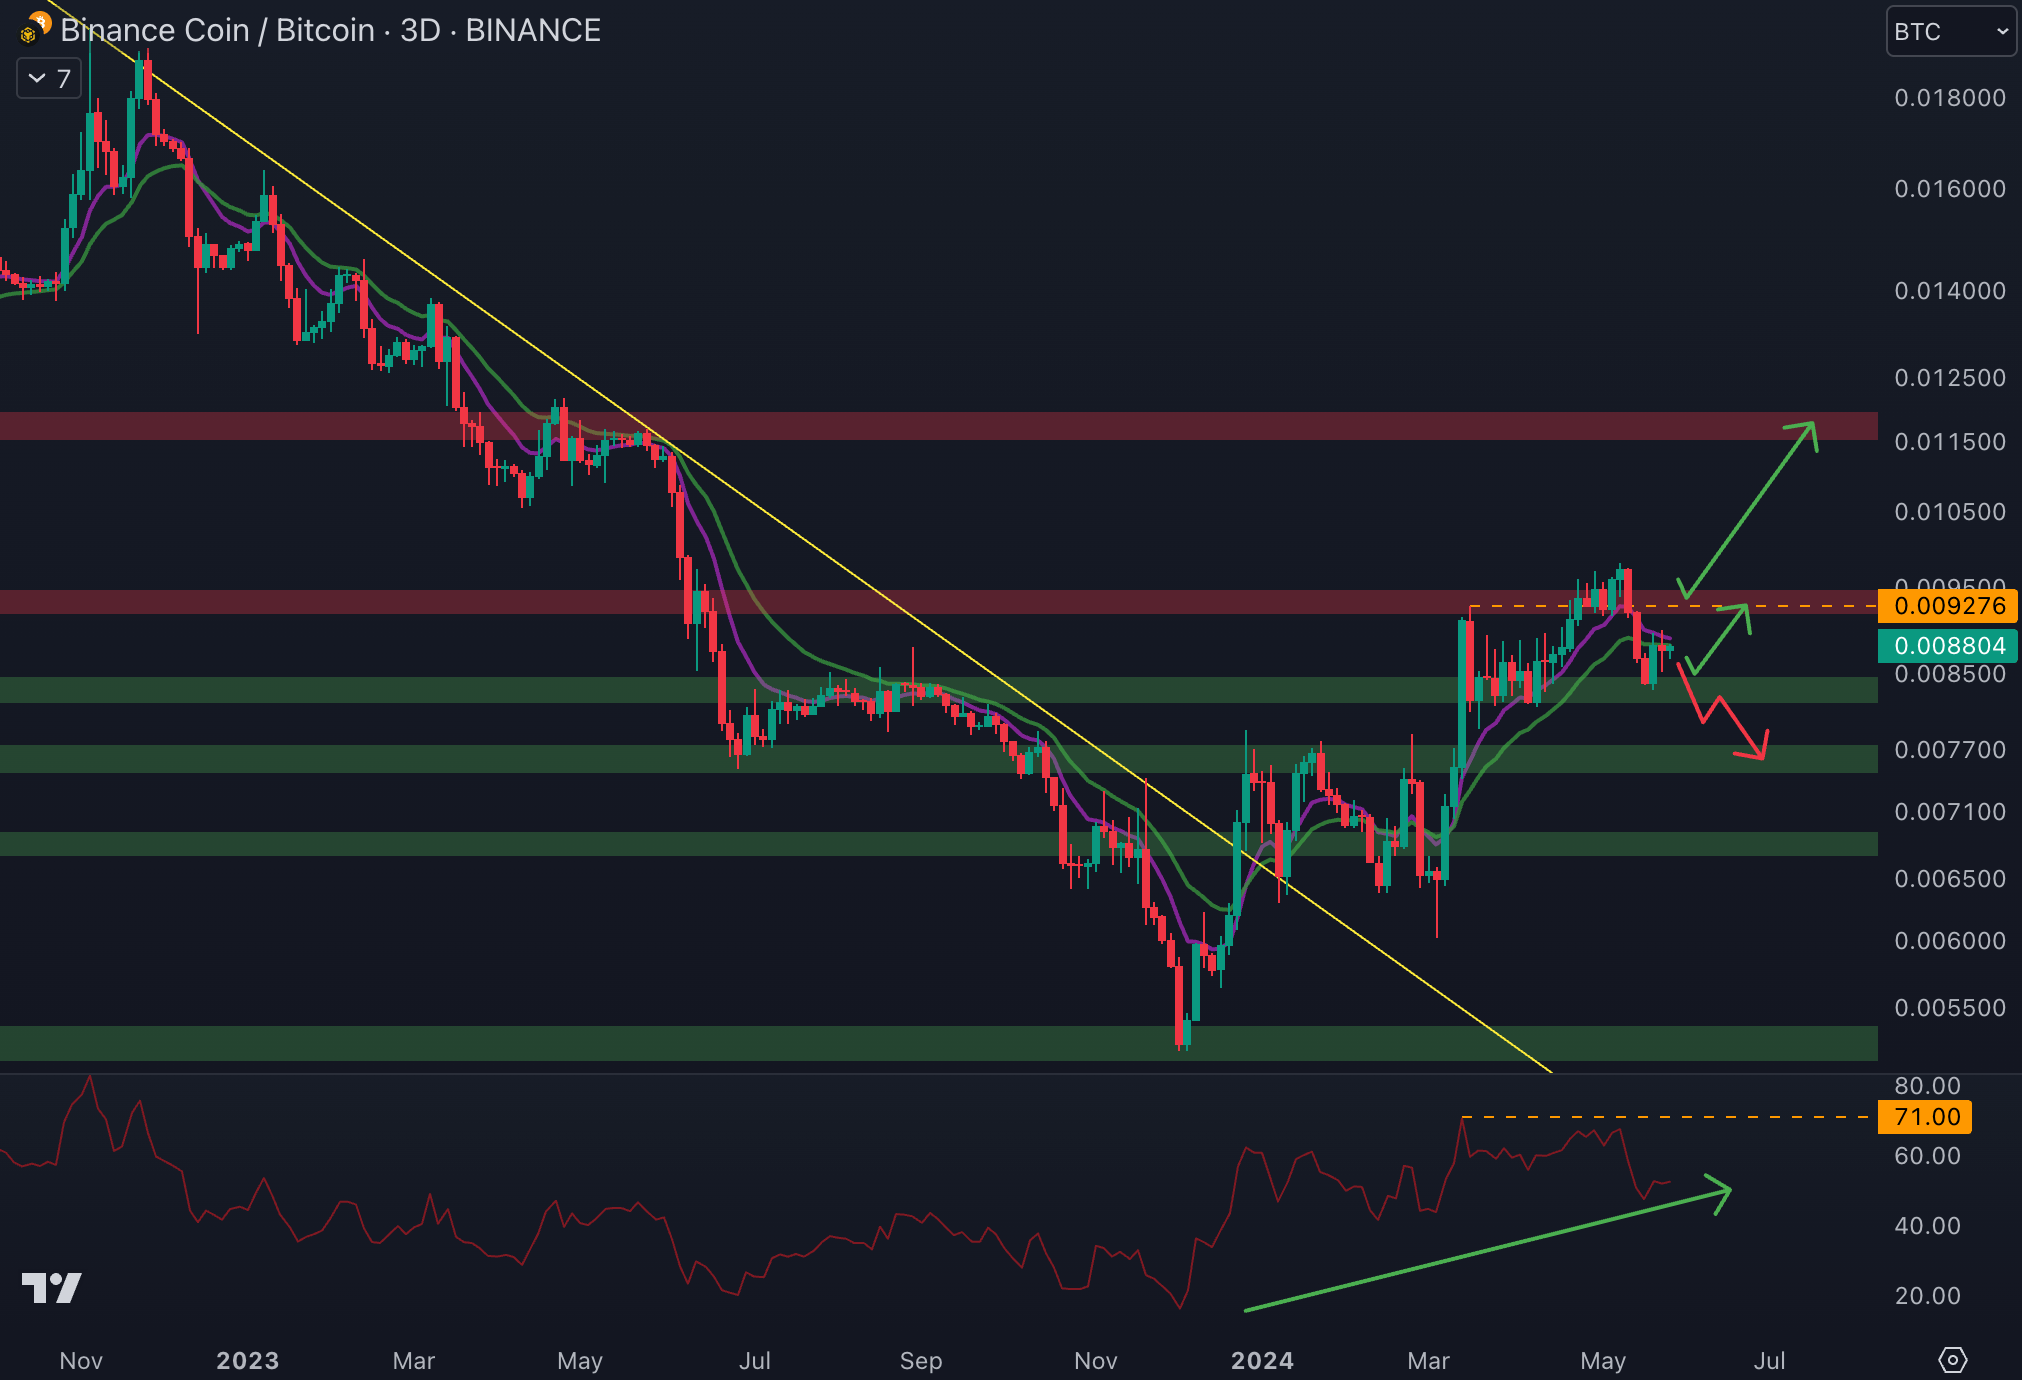2022x1380 pixels.
Task: Select the green RSI divergence arrow
Action: point(1490,1250)
